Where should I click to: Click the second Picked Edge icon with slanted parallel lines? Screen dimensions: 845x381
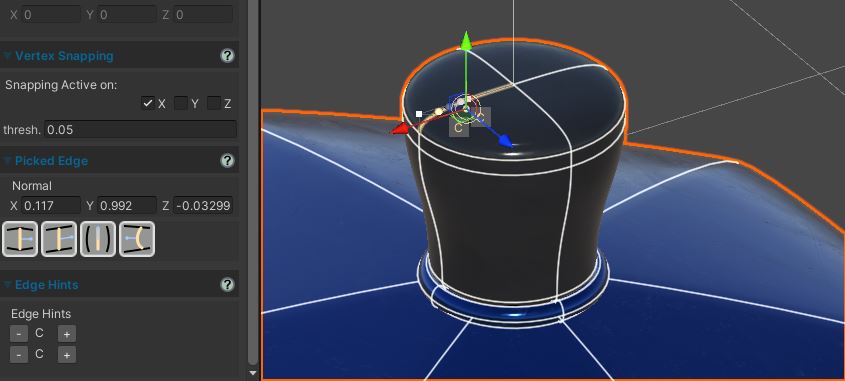coord(59,239)
